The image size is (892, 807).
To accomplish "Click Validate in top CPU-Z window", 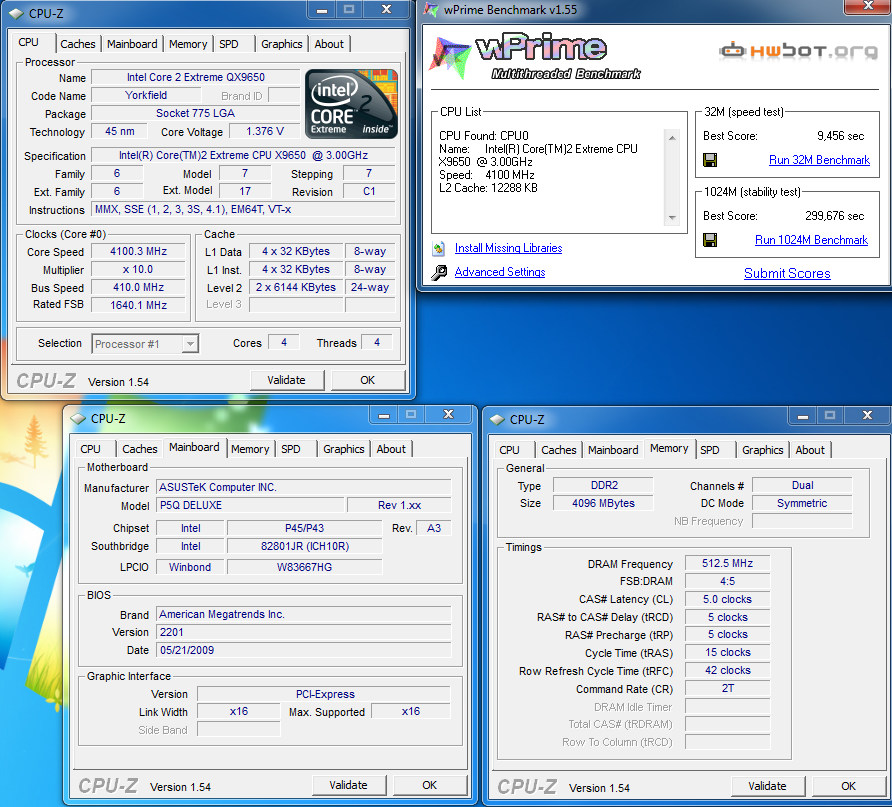I will 287,380.
